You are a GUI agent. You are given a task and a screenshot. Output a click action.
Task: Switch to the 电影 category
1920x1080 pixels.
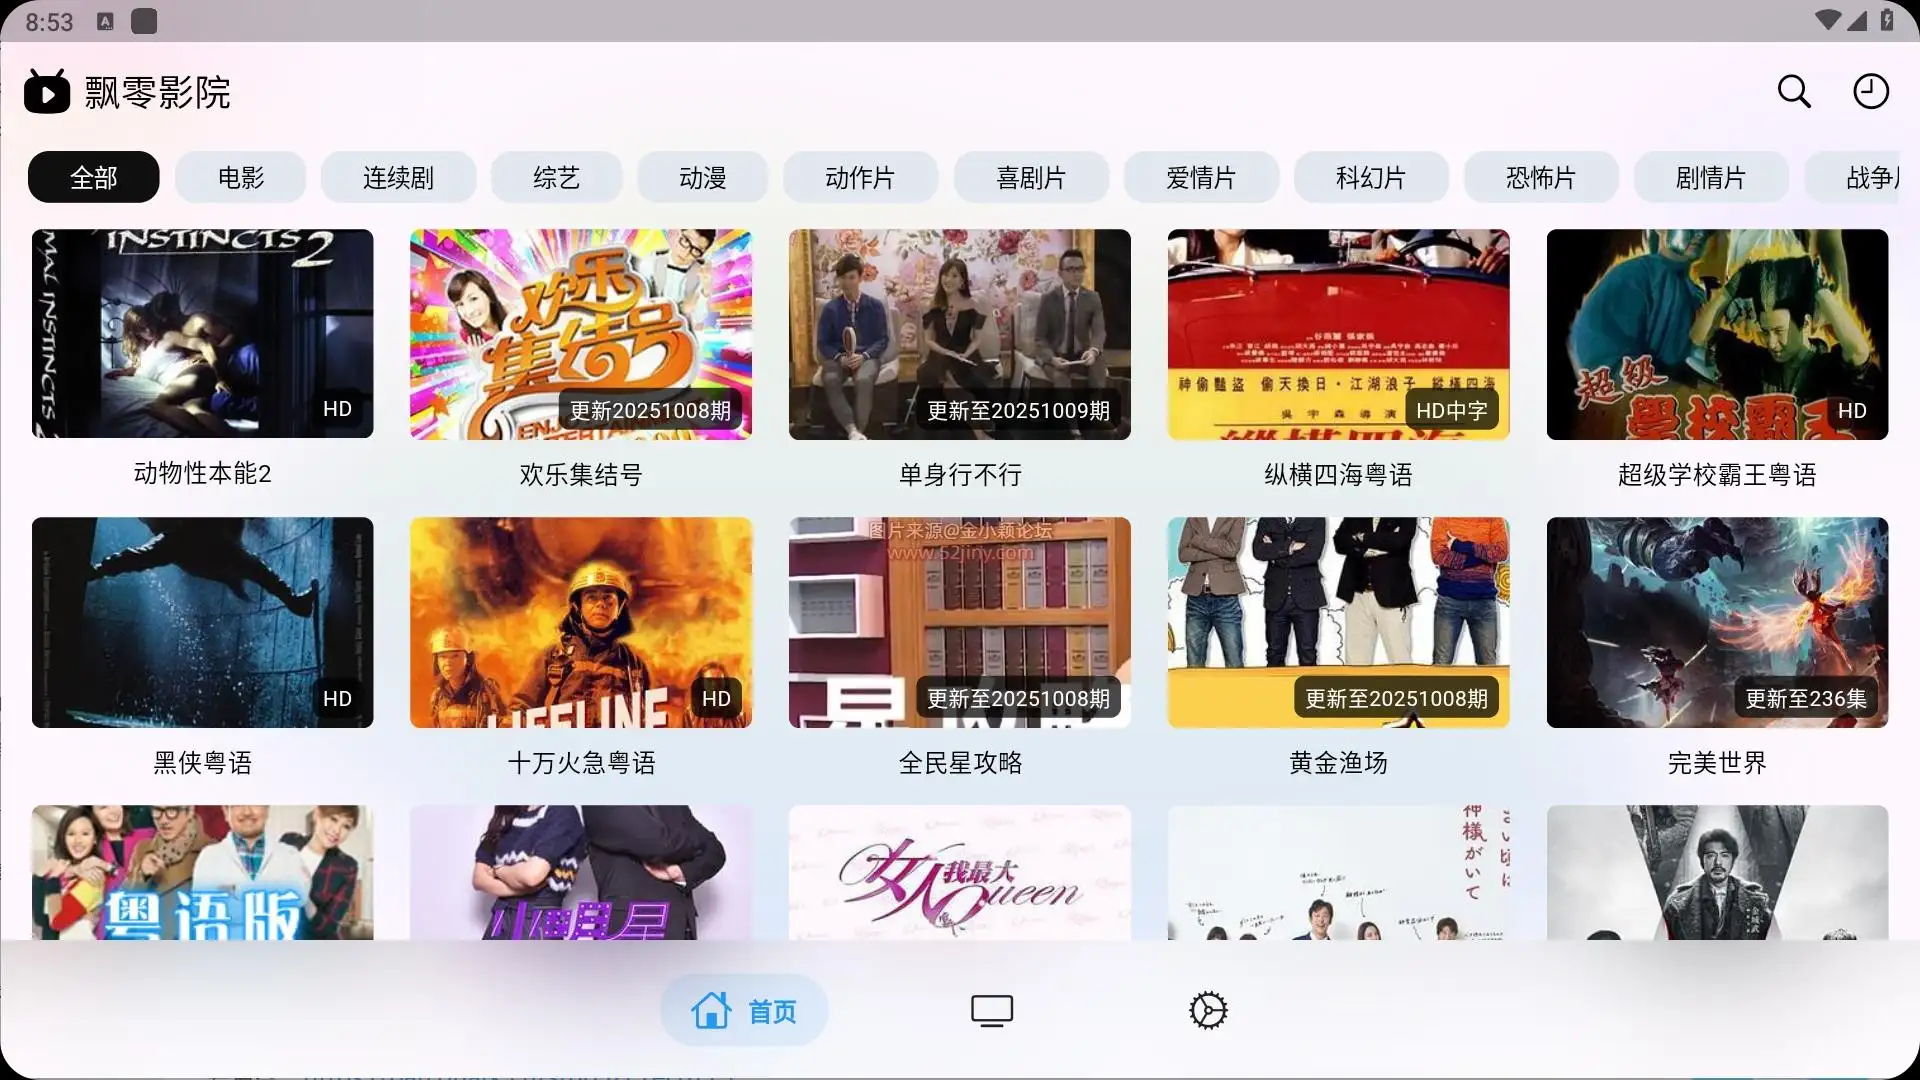(240, 178)
